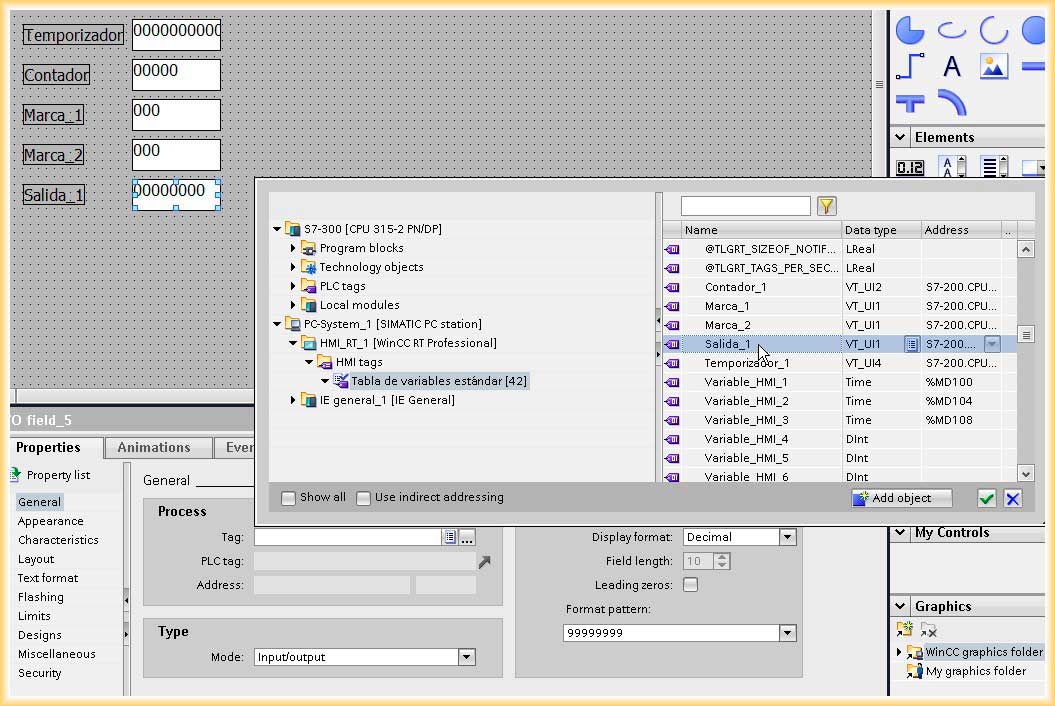Open the Display format dropdown
The image size is (1055, 706).
(x=787, y=537)
